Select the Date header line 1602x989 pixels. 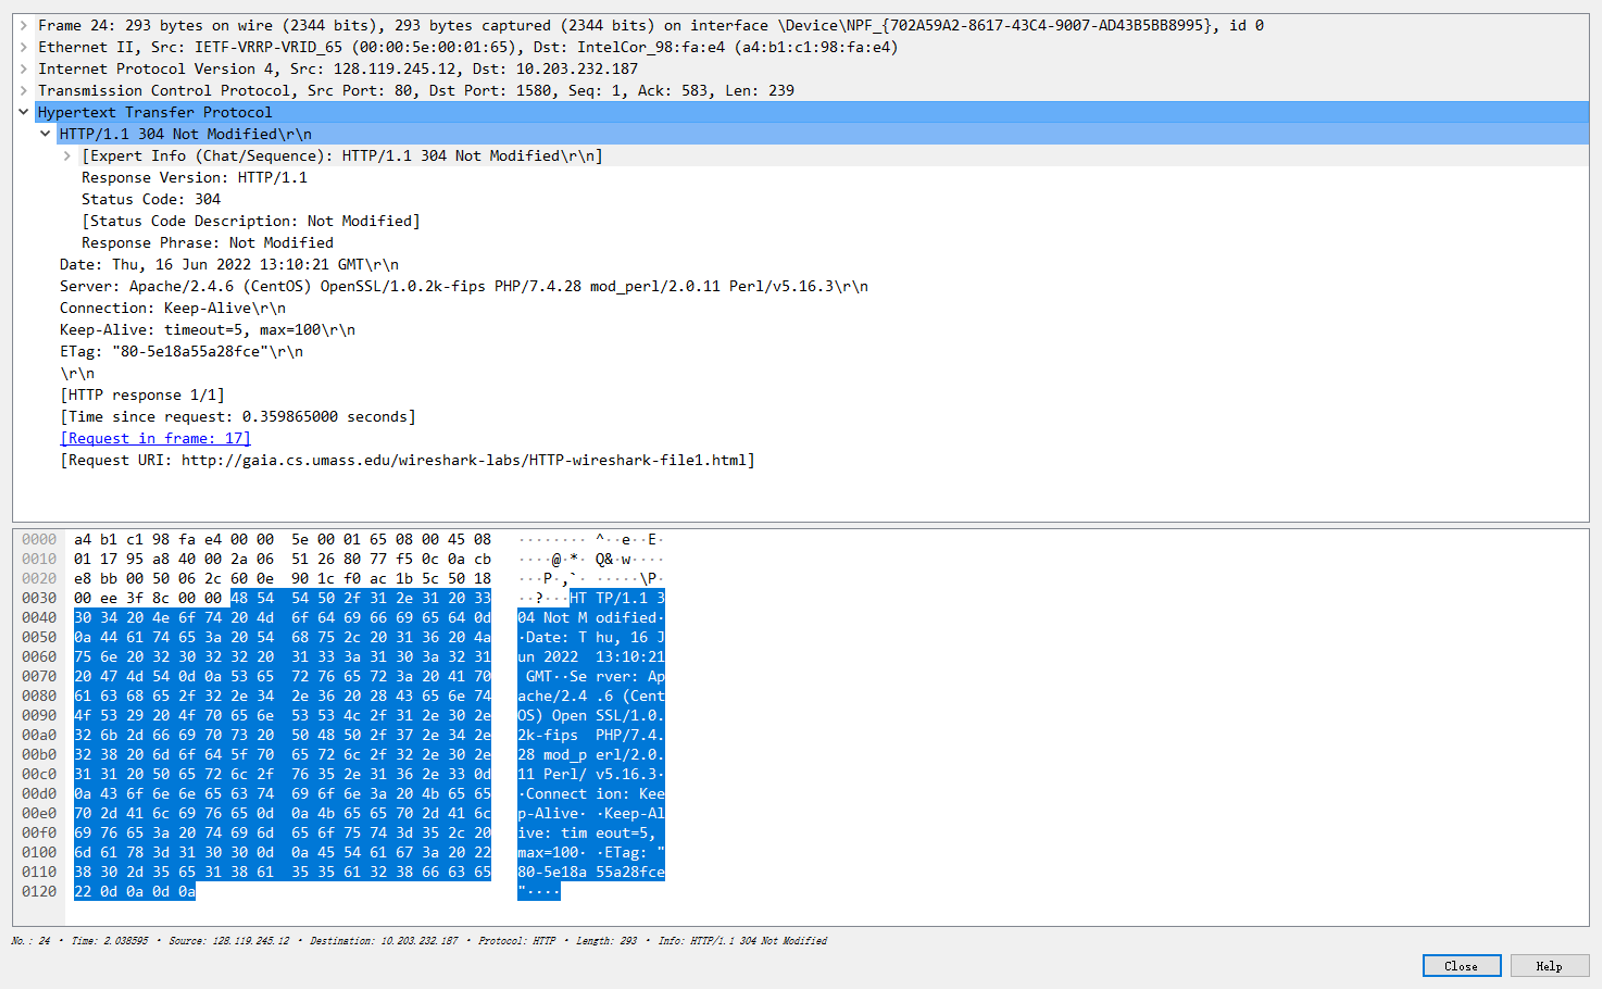tap(229, 265)
